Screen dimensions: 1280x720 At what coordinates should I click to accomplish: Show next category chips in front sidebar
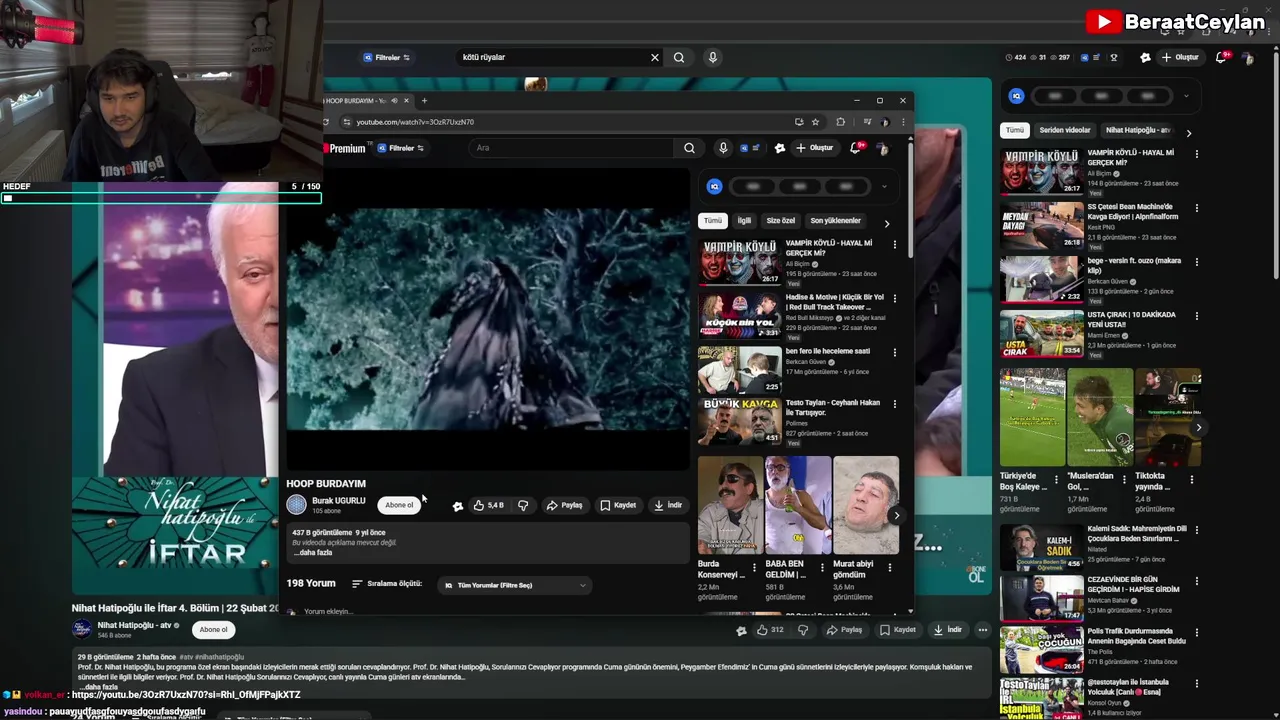886,223
